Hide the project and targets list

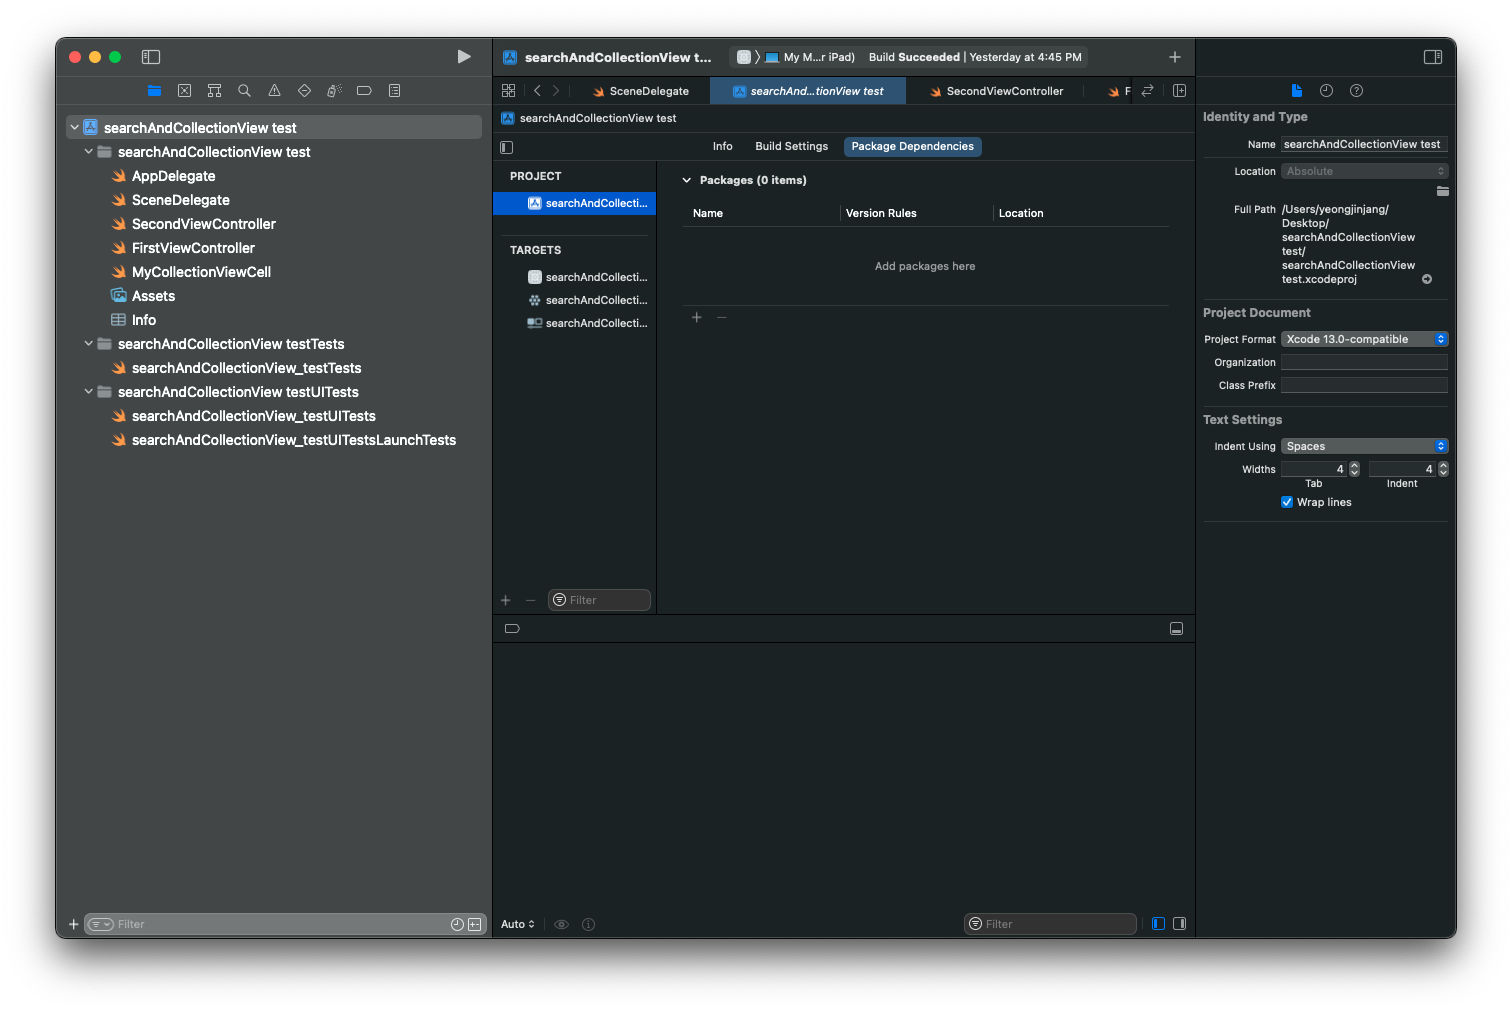[x=507, y=147]
